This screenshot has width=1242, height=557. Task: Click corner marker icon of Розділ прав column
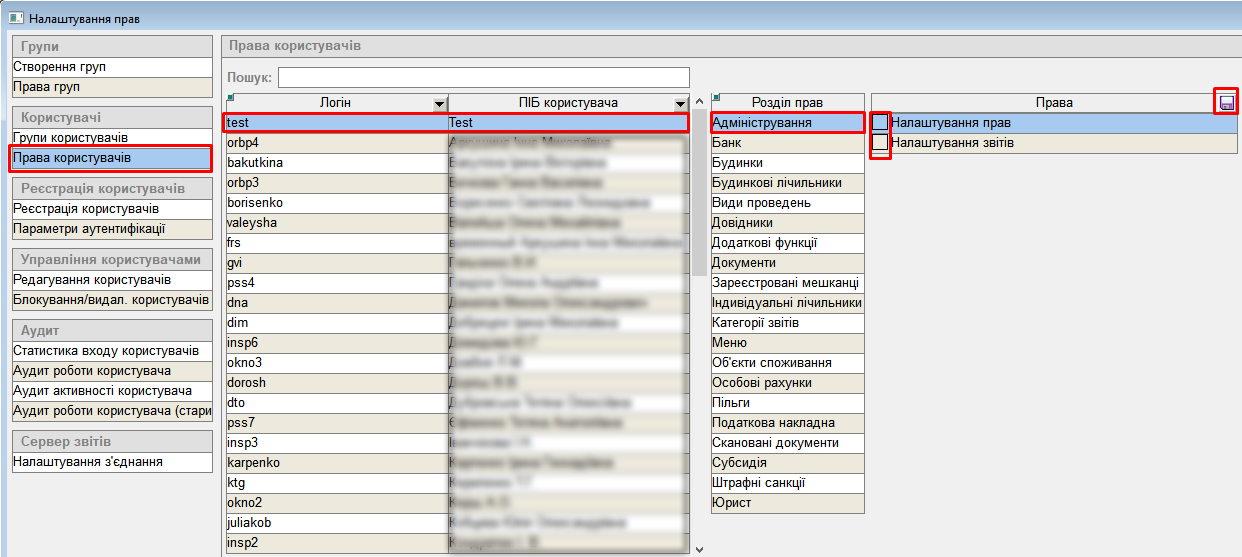pos(716,97)
